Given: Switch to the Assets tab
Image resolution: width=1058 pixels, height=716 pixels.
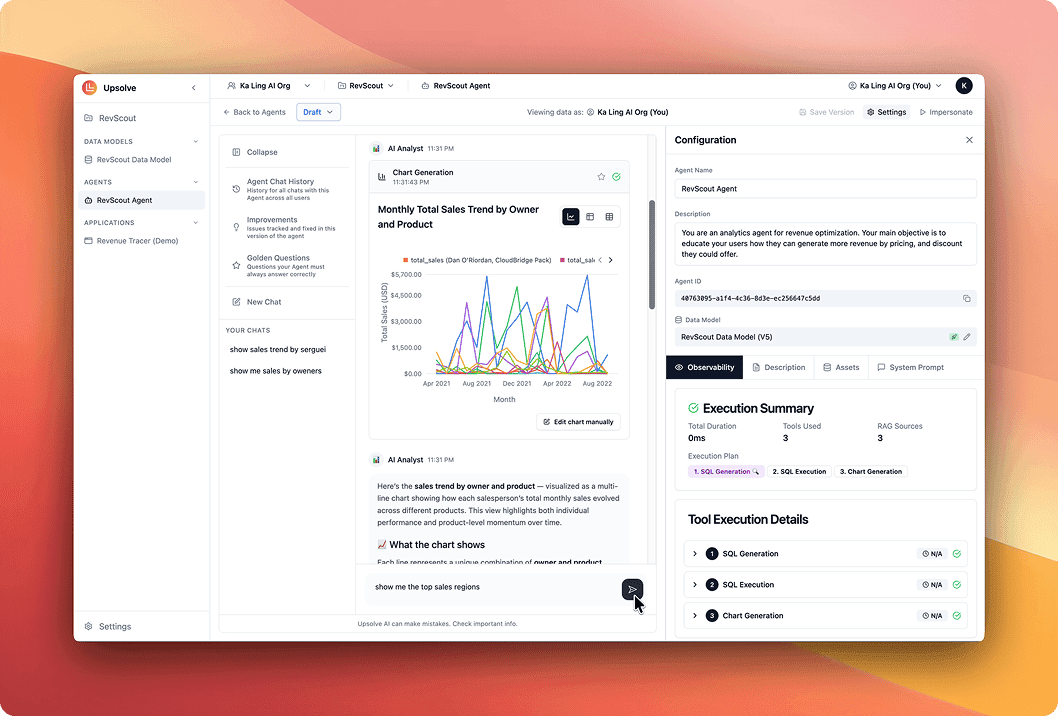Looking at the screenshot, I should point(841,367).
